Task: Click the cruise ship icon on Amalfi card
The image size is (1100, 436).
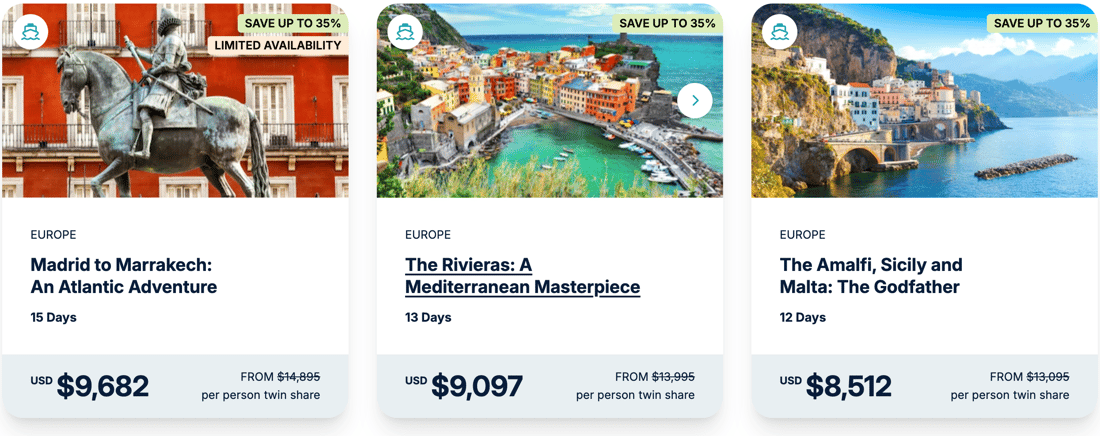Action: click(x=780, y=32)
